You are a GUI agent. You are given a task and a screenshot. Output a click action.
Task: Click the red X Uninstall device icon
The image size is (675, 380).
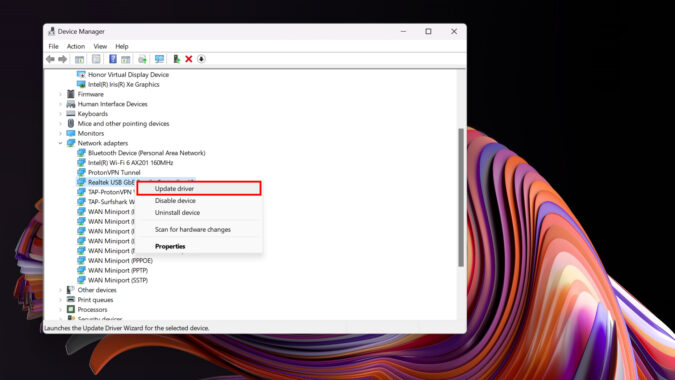click(x=189, y=59)
